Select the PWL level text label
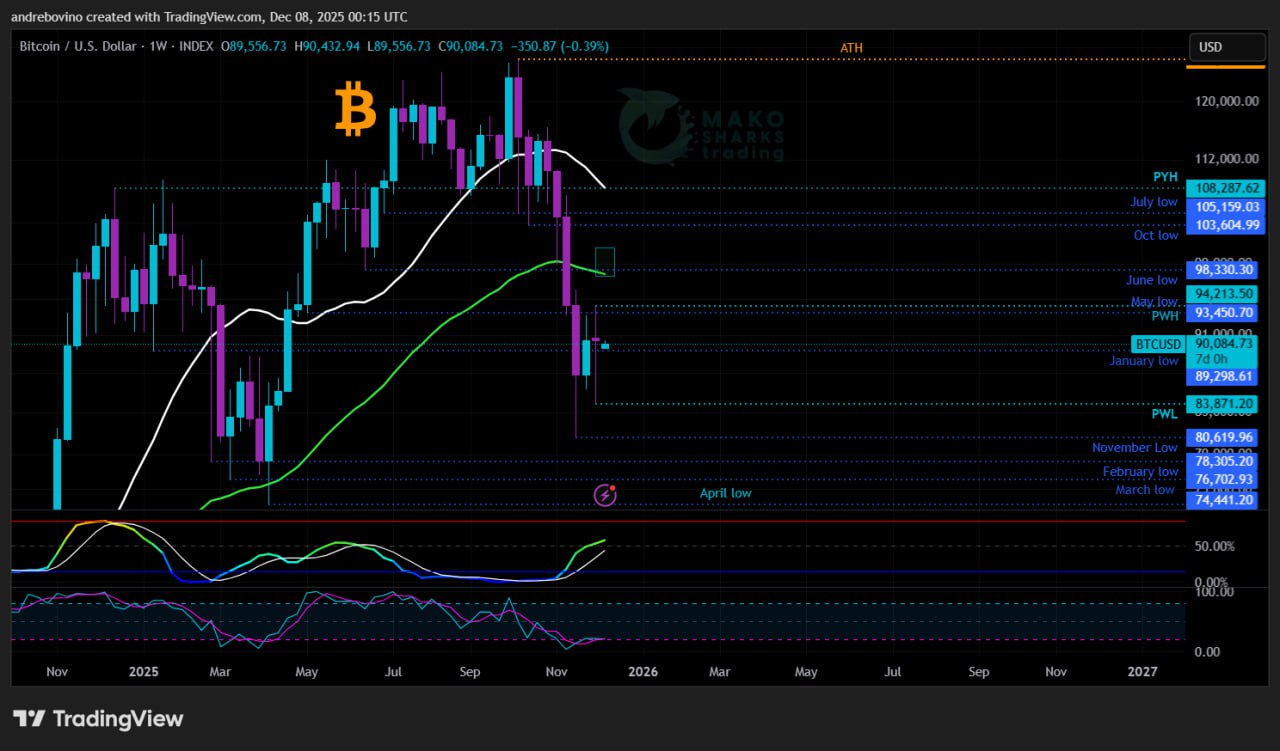The width and height of the screenshot is (1280, 751). coord(1164,413)
